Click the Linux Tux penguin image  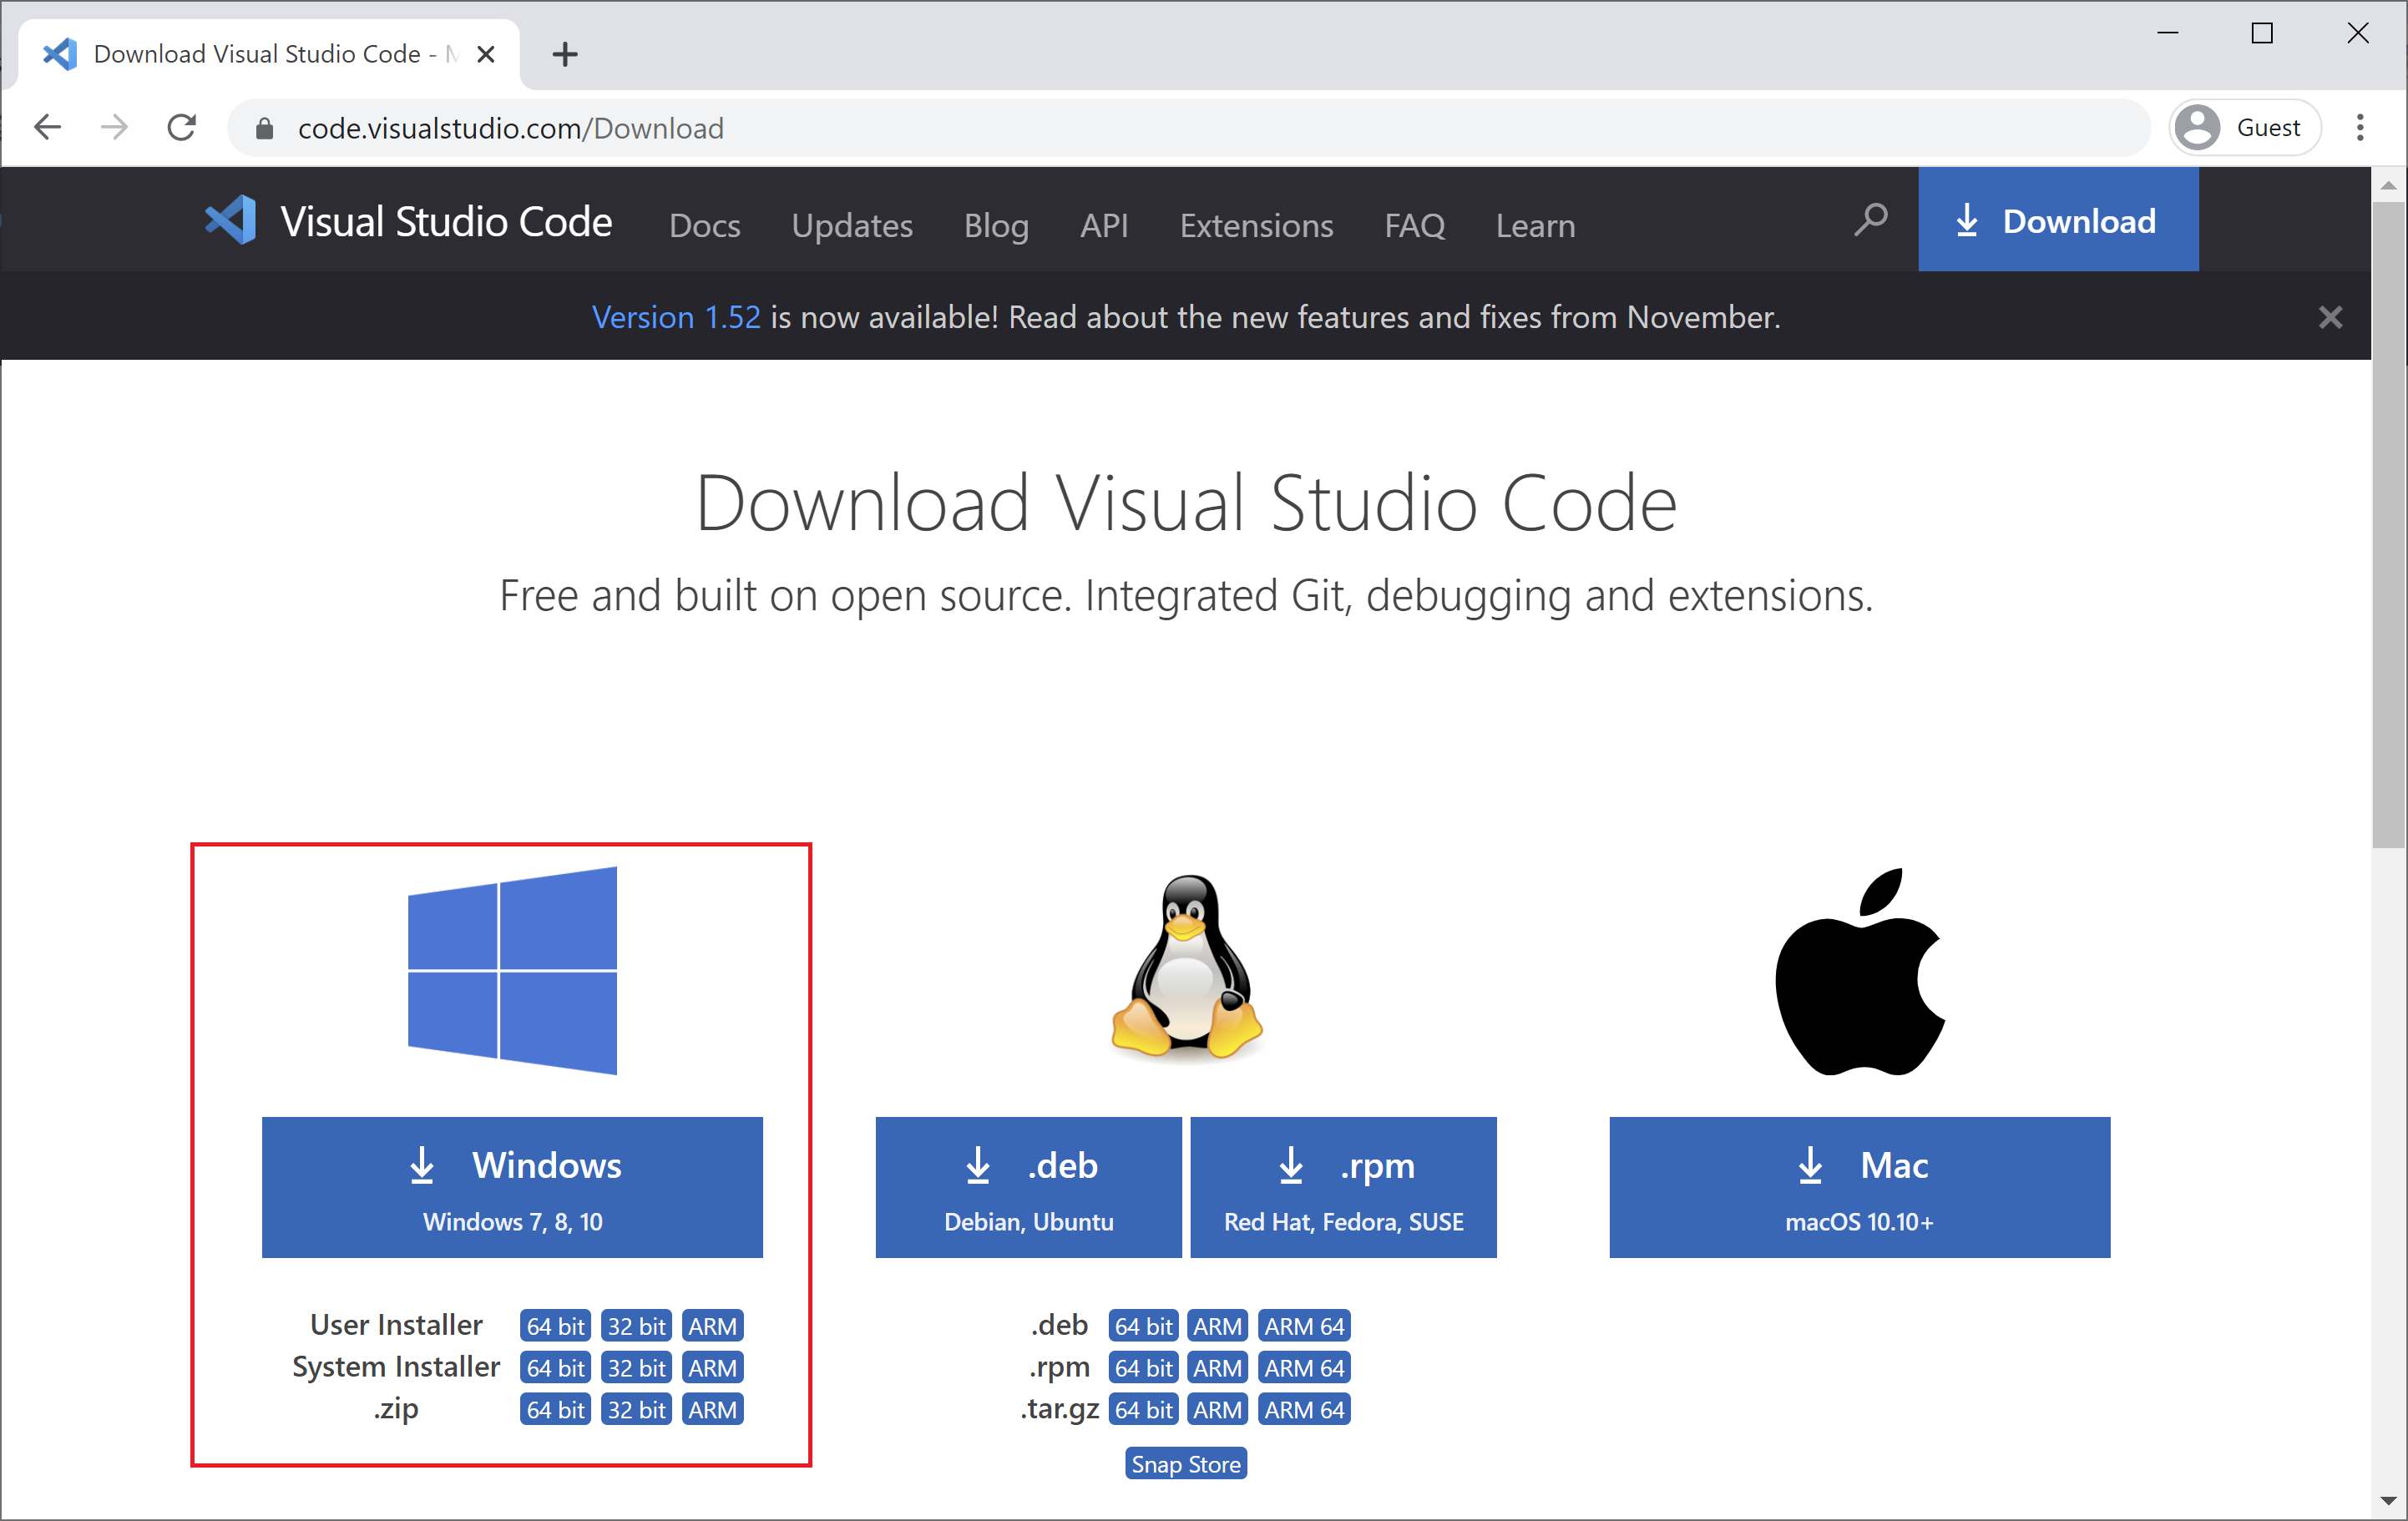[1186, 968]
